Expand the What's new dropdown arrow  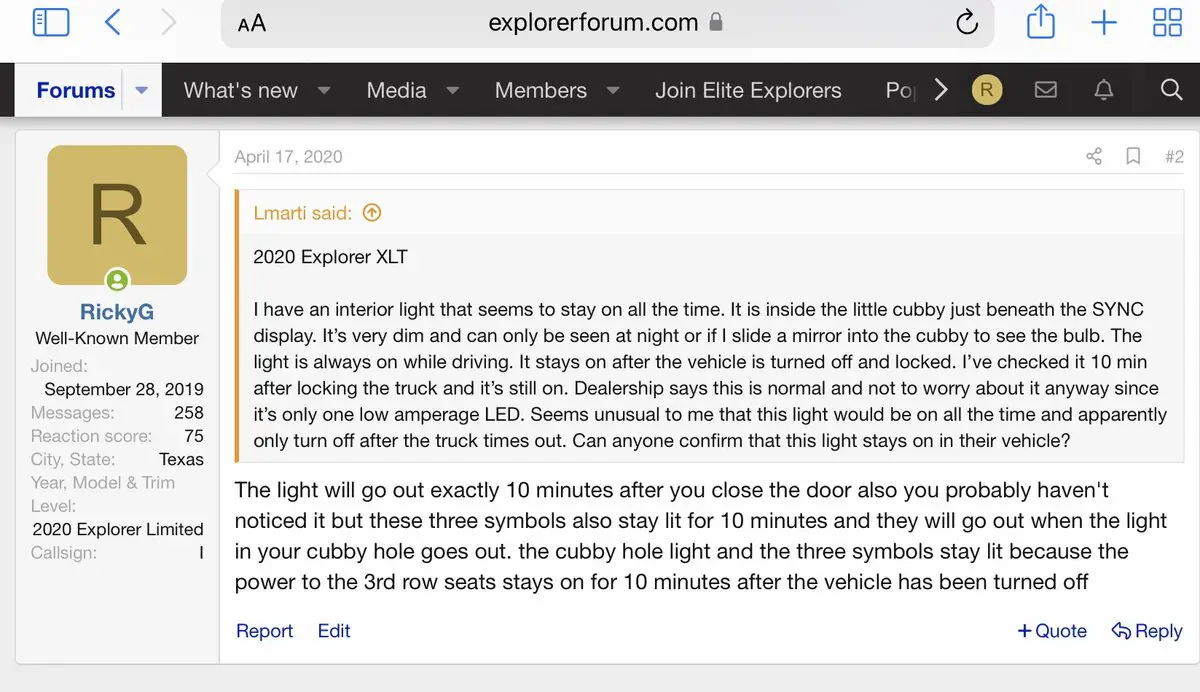[x=324, y=90]
